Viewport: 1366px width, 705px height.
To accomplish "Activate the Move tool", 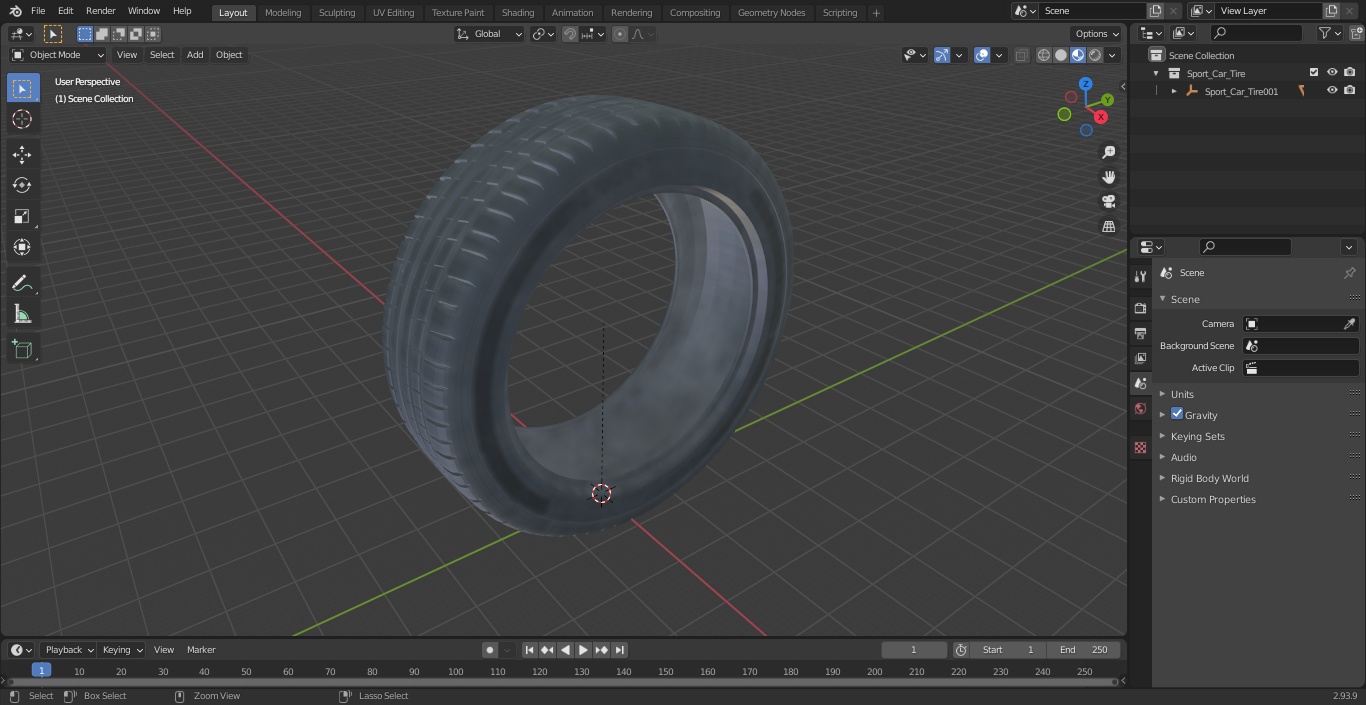I will (22, 154).
